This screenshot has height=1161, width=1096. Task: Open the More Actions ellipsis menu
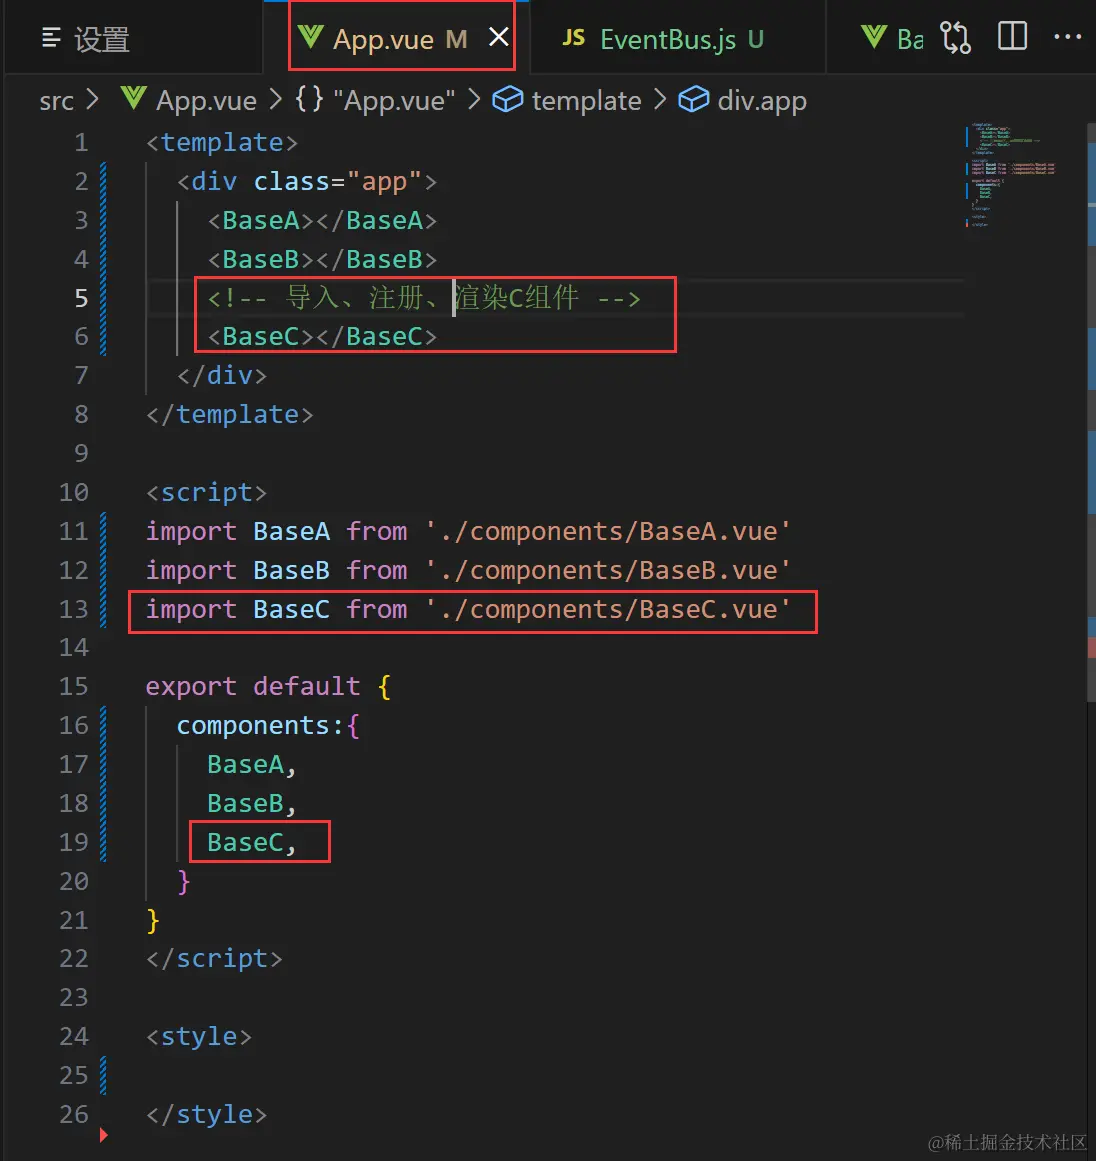coord(1067,36)
